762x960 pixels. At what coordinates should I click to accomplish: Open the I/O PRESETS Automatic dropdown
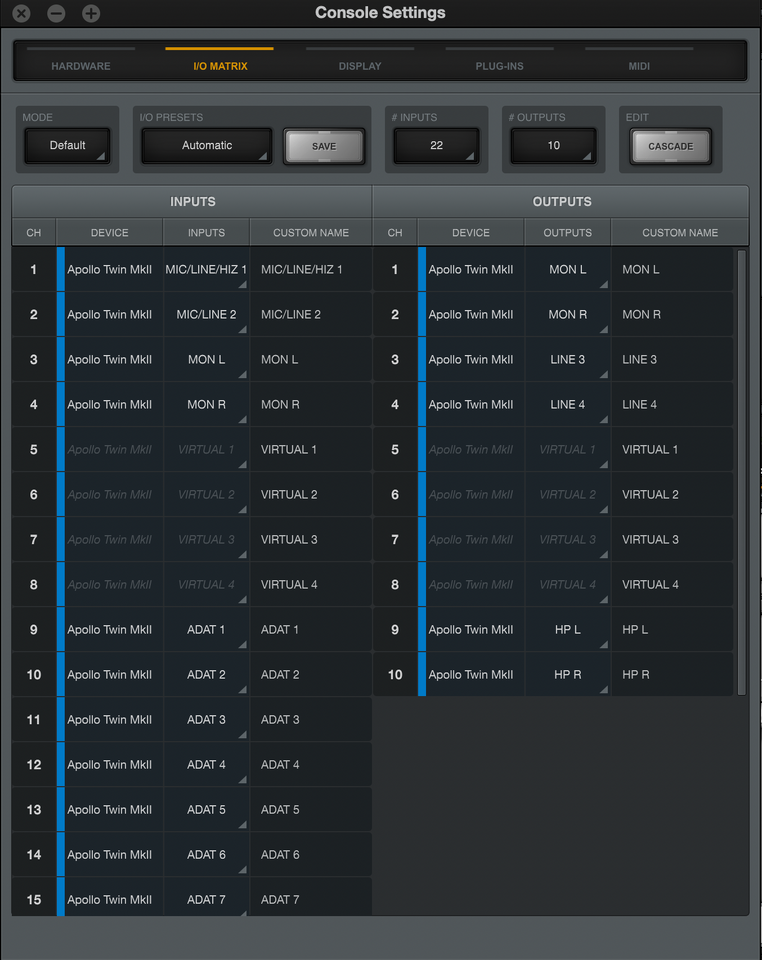(207, 146)
